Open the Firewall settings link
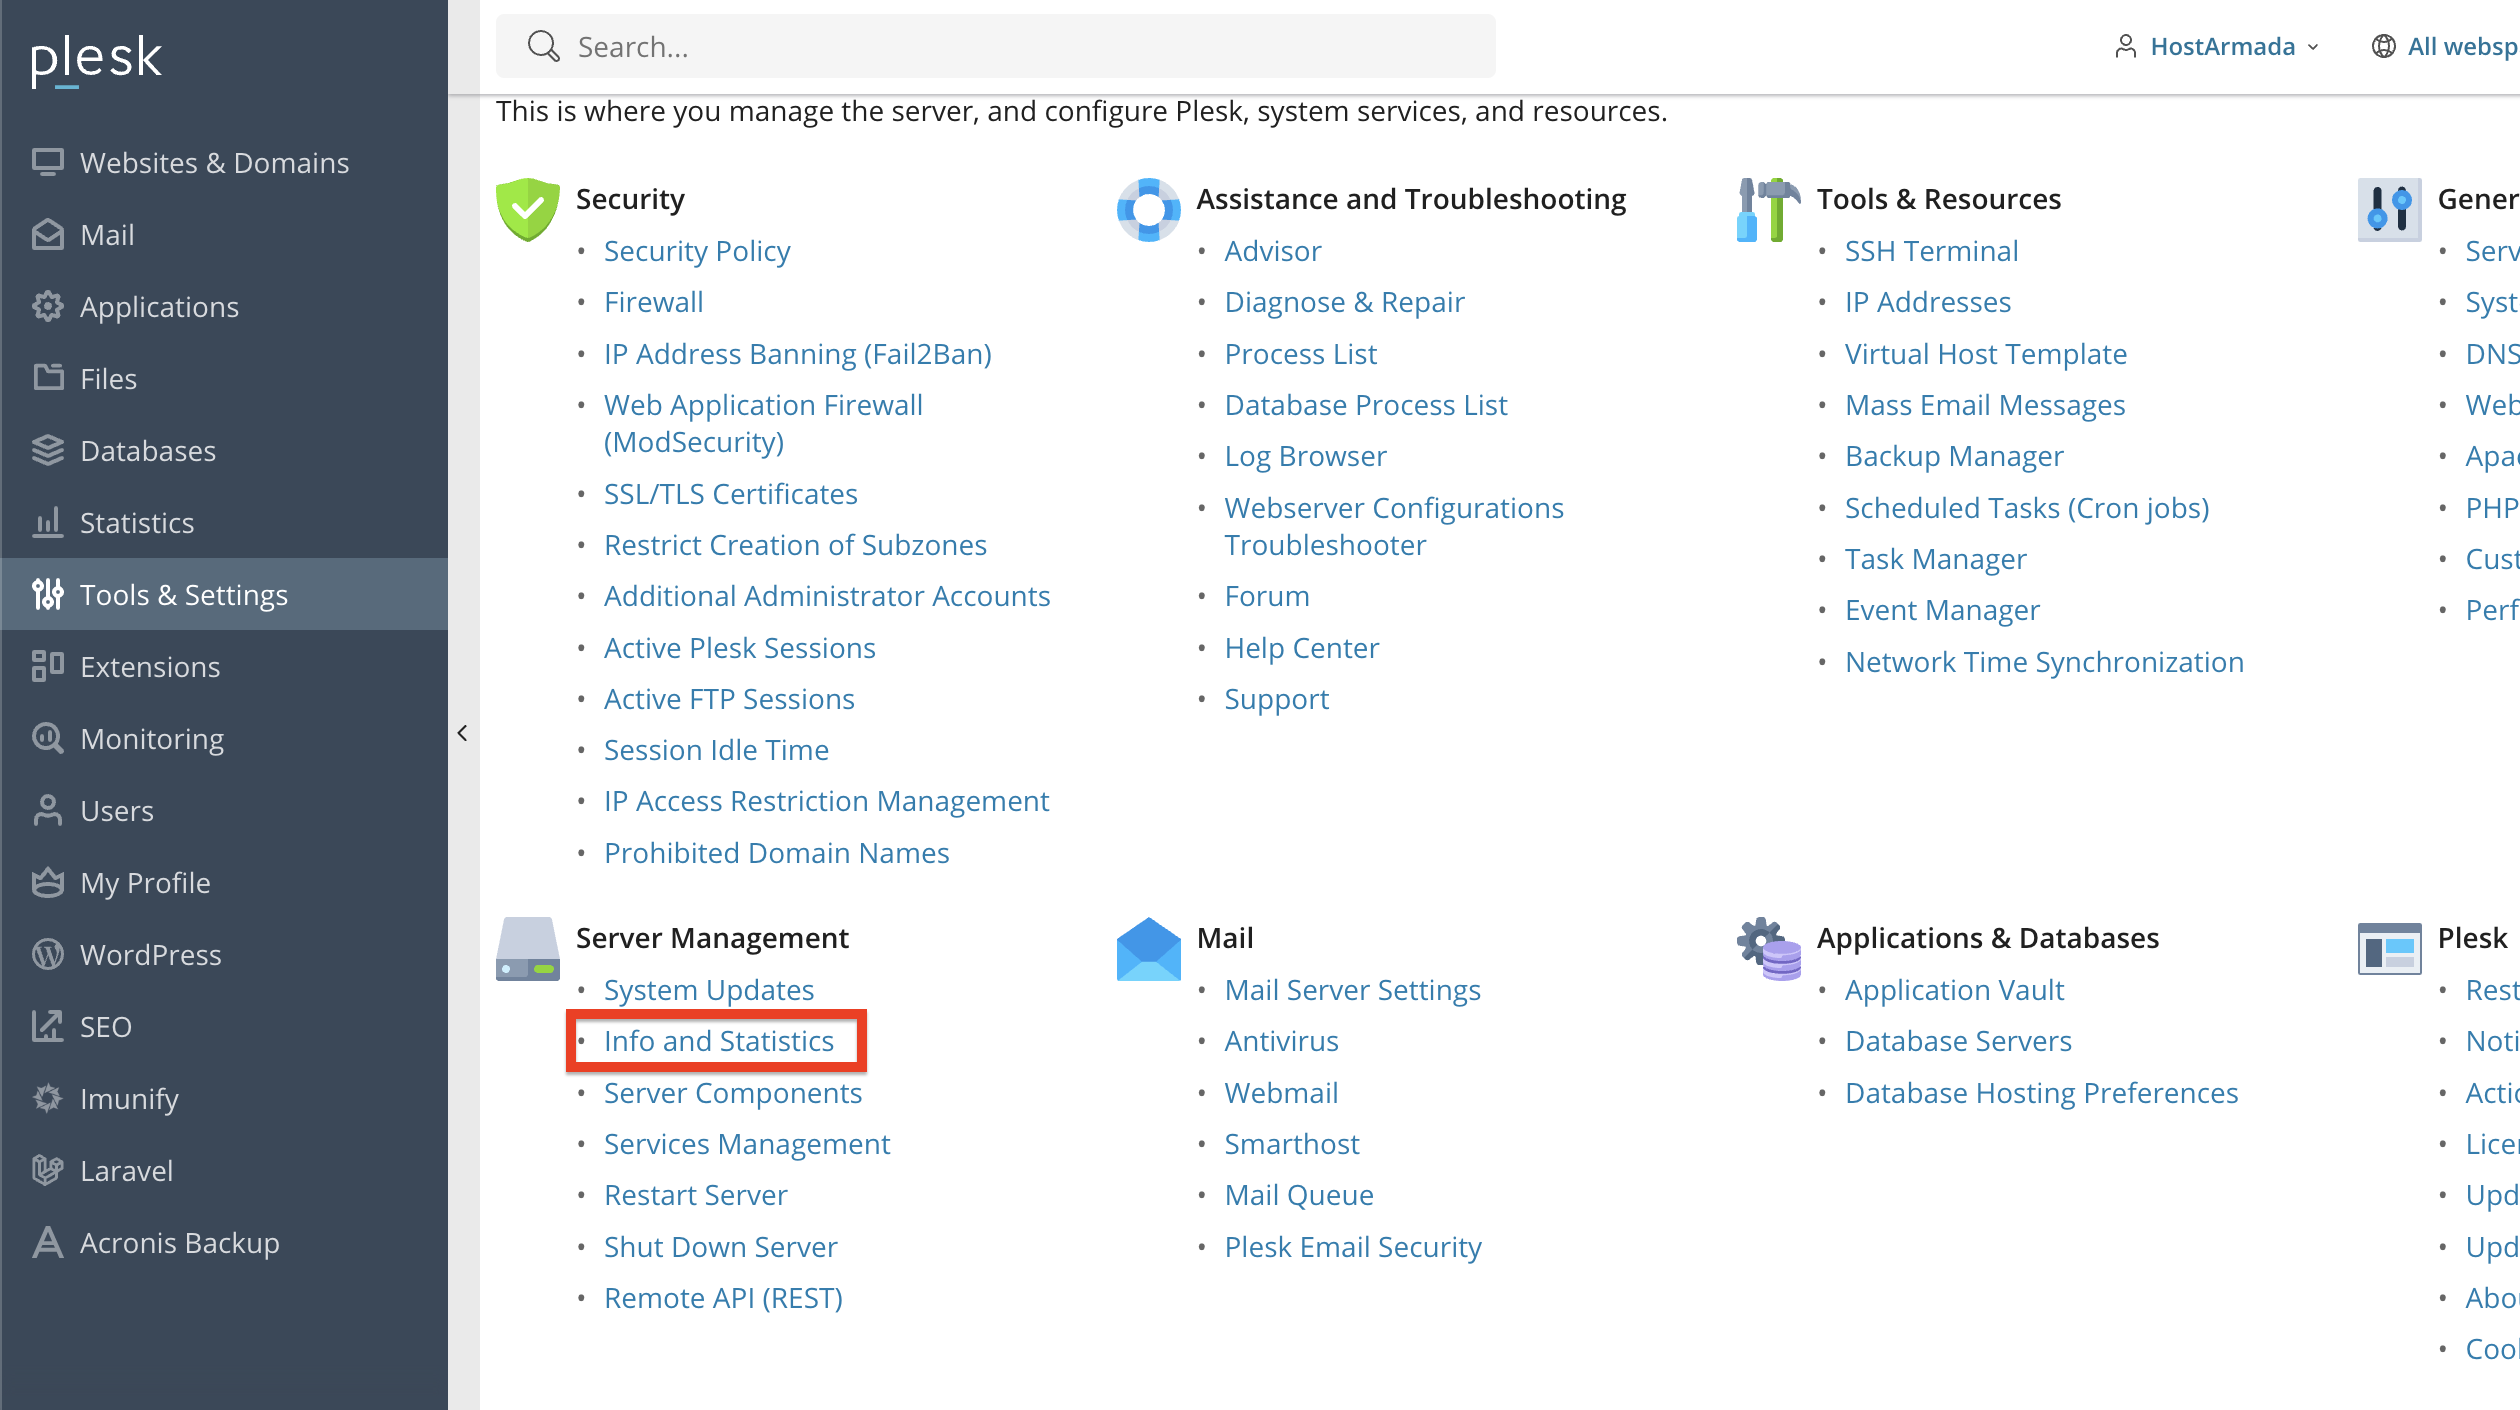This screenshot has height=1410, width=2520. (x=654, y=302)
